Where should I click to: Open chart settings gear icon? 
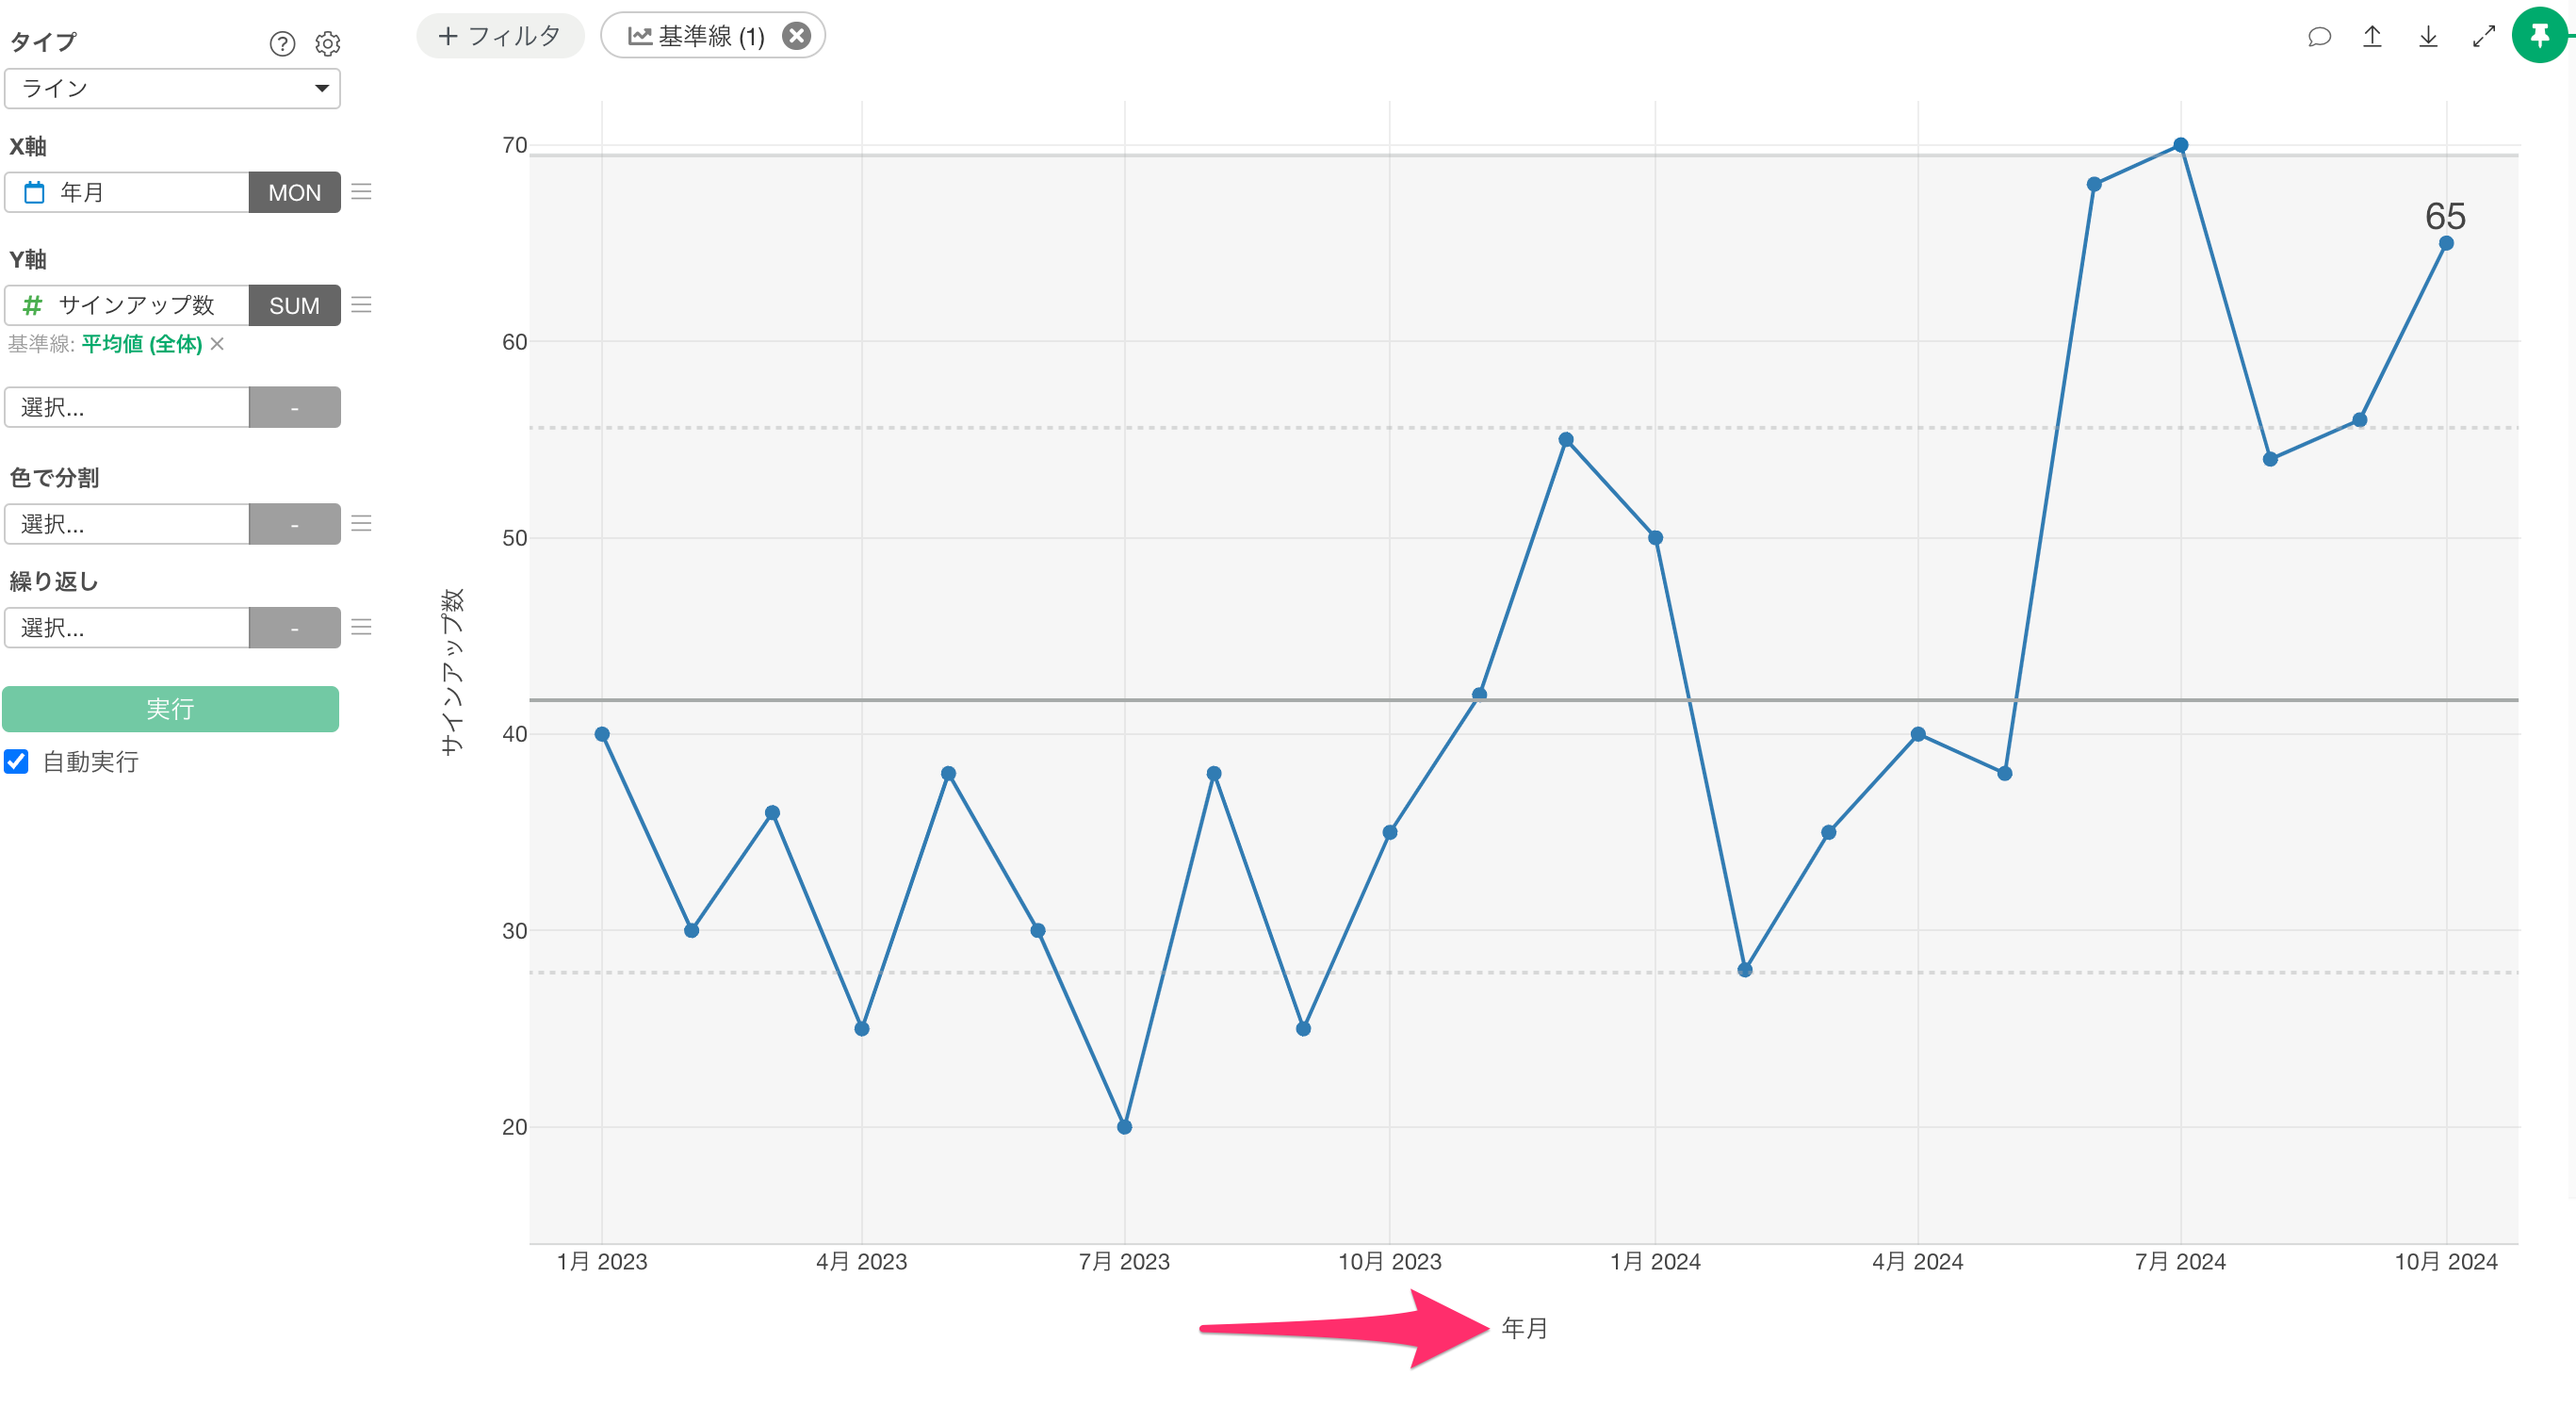pyautogui.click(x=328, y=43)
